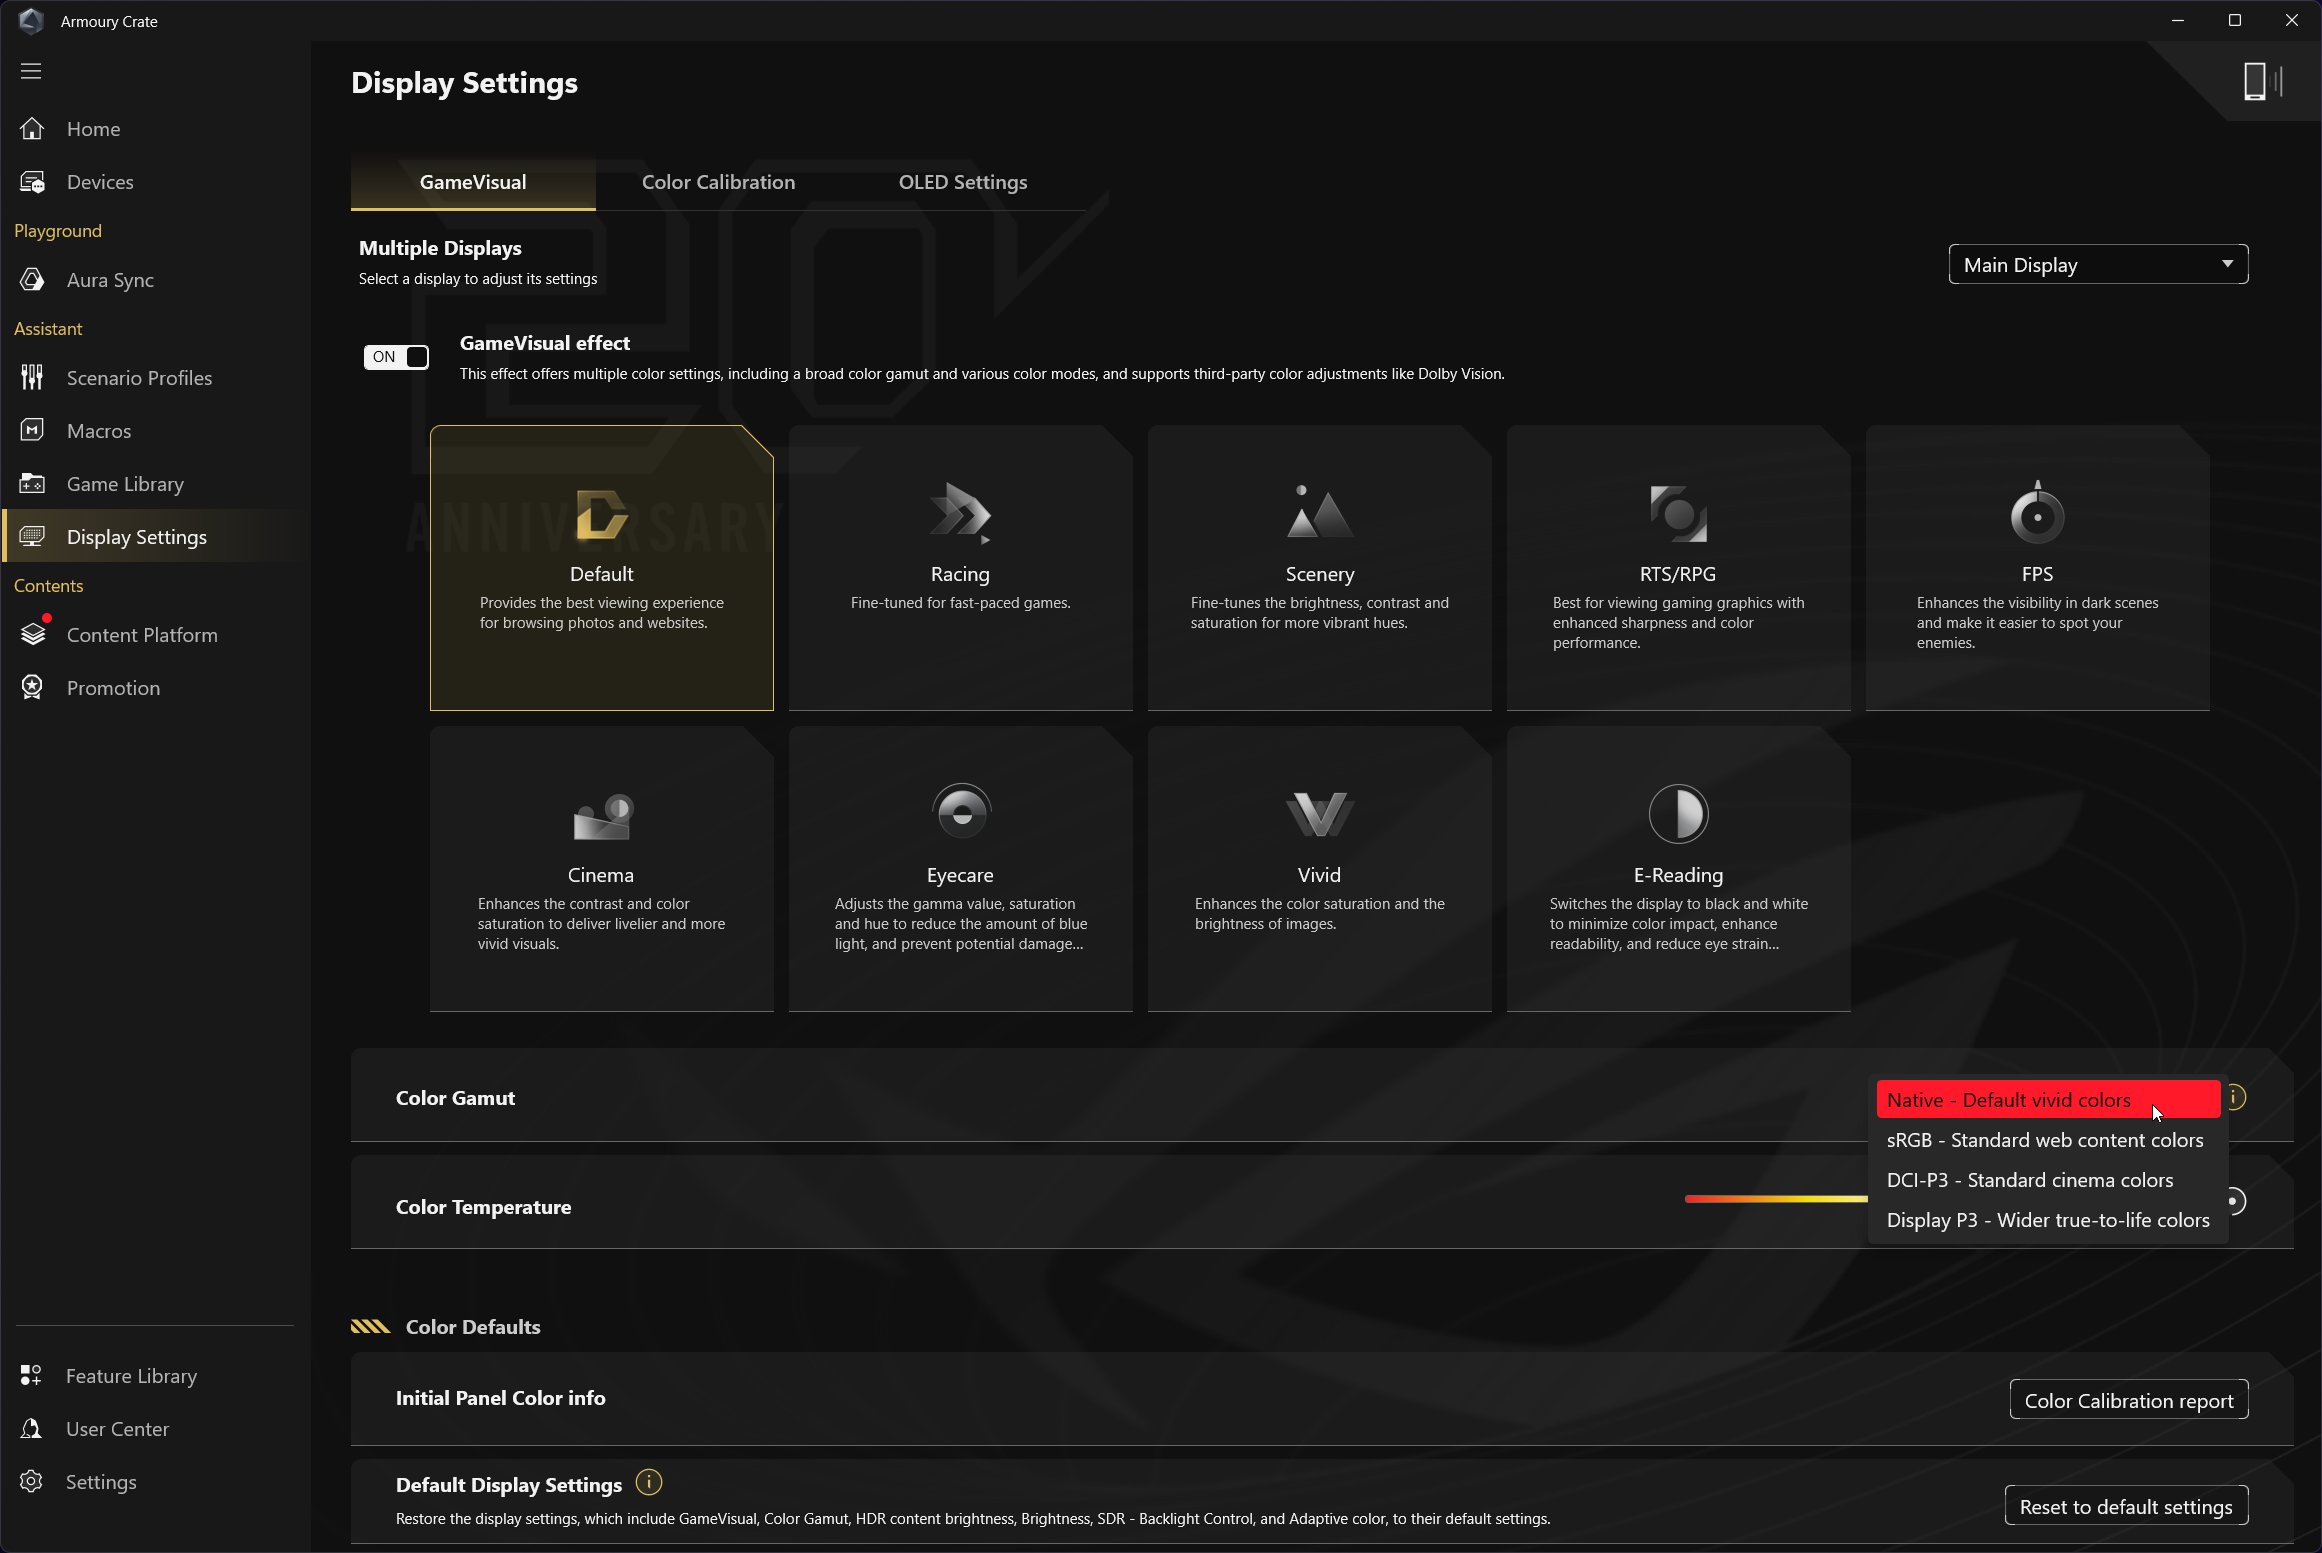Select the Default GameVisual mode
2322x1553 pixels.
click(602, 568)
